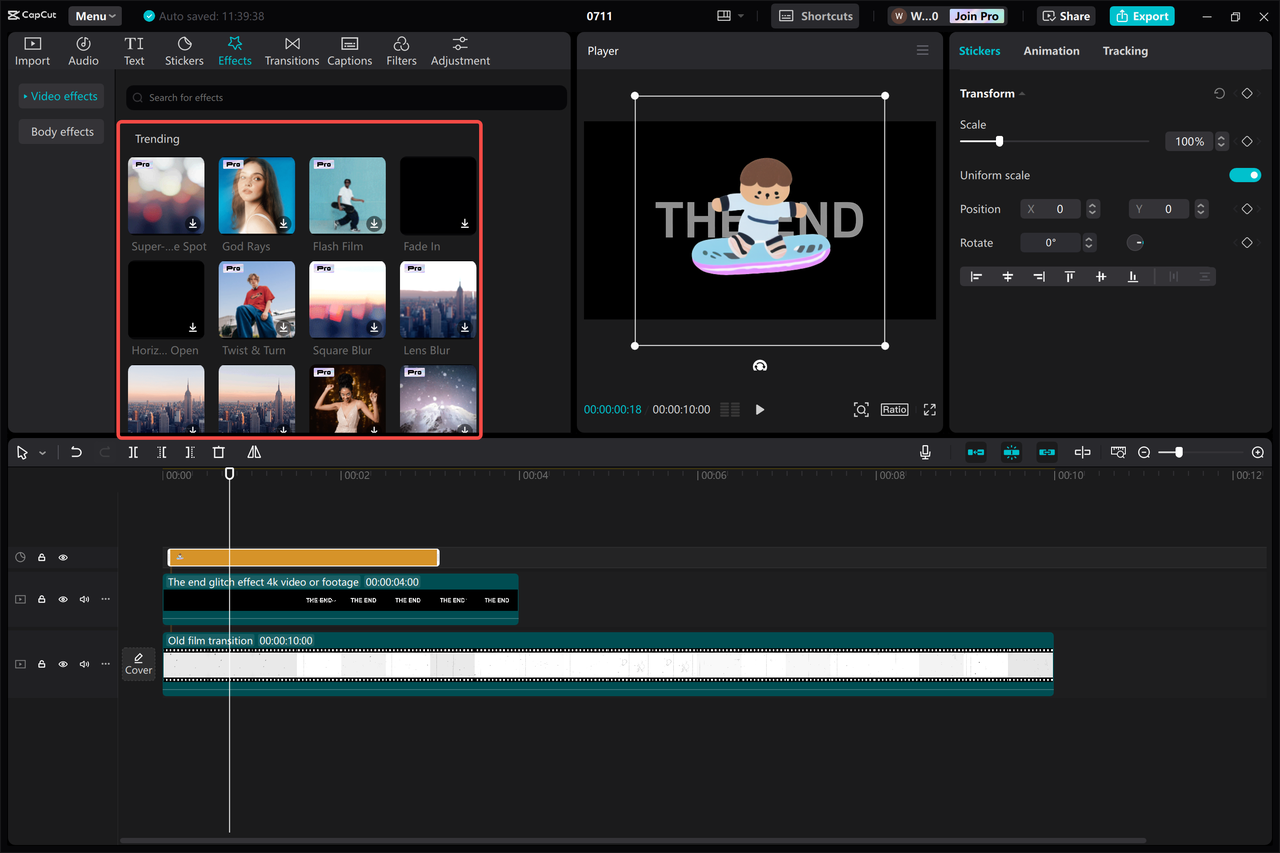
Task: Open player zoom-to-fit scan icon
Action: coord(861,410)
